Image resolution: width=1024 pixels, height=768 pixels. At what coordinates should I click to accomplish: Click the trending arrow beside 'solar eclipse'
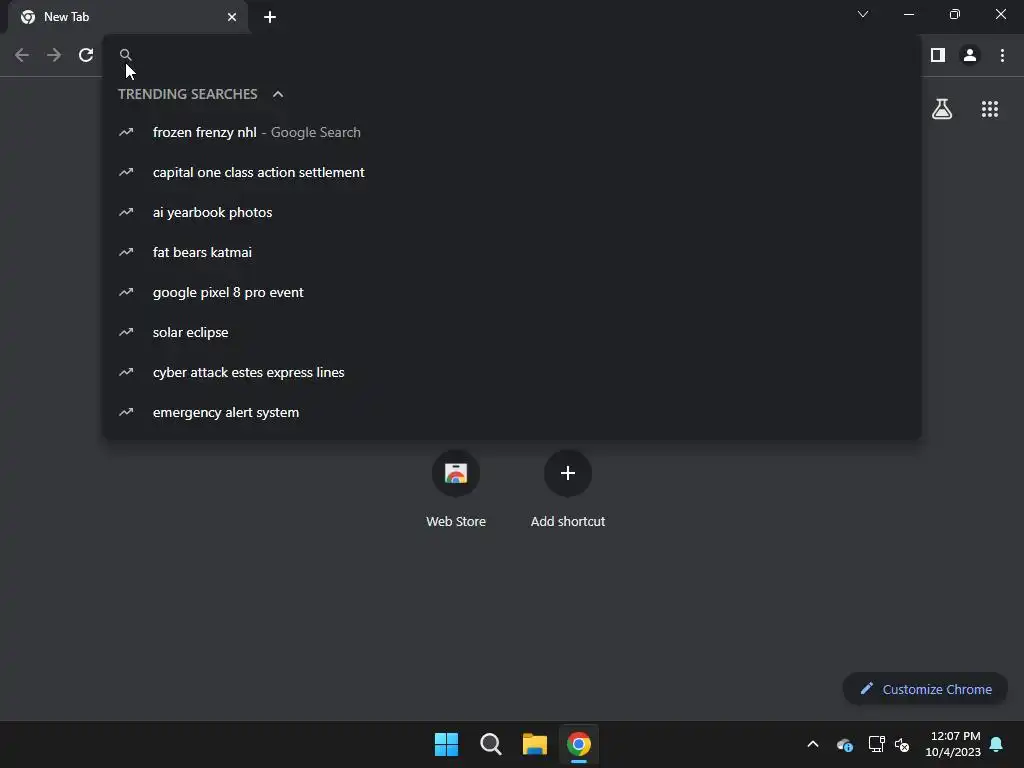tap(126, 332)
